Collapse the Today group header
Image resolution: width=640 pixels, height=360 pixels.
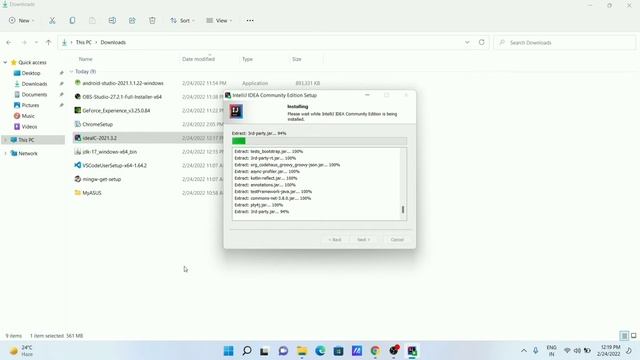point(71,71)
